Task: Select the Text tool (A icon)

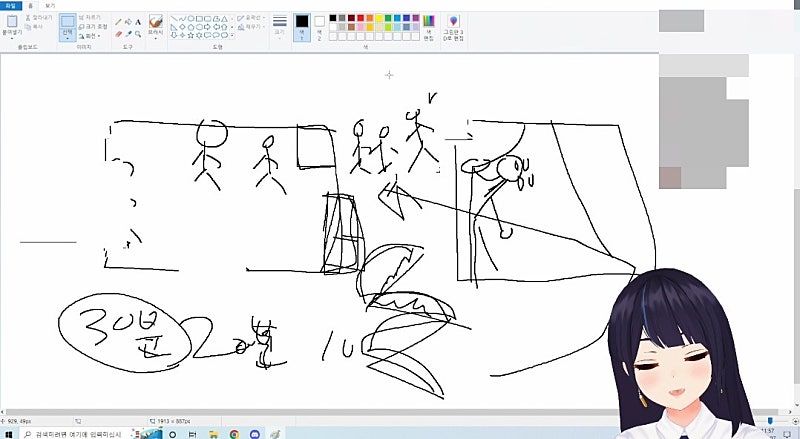Action: point(138,22)
